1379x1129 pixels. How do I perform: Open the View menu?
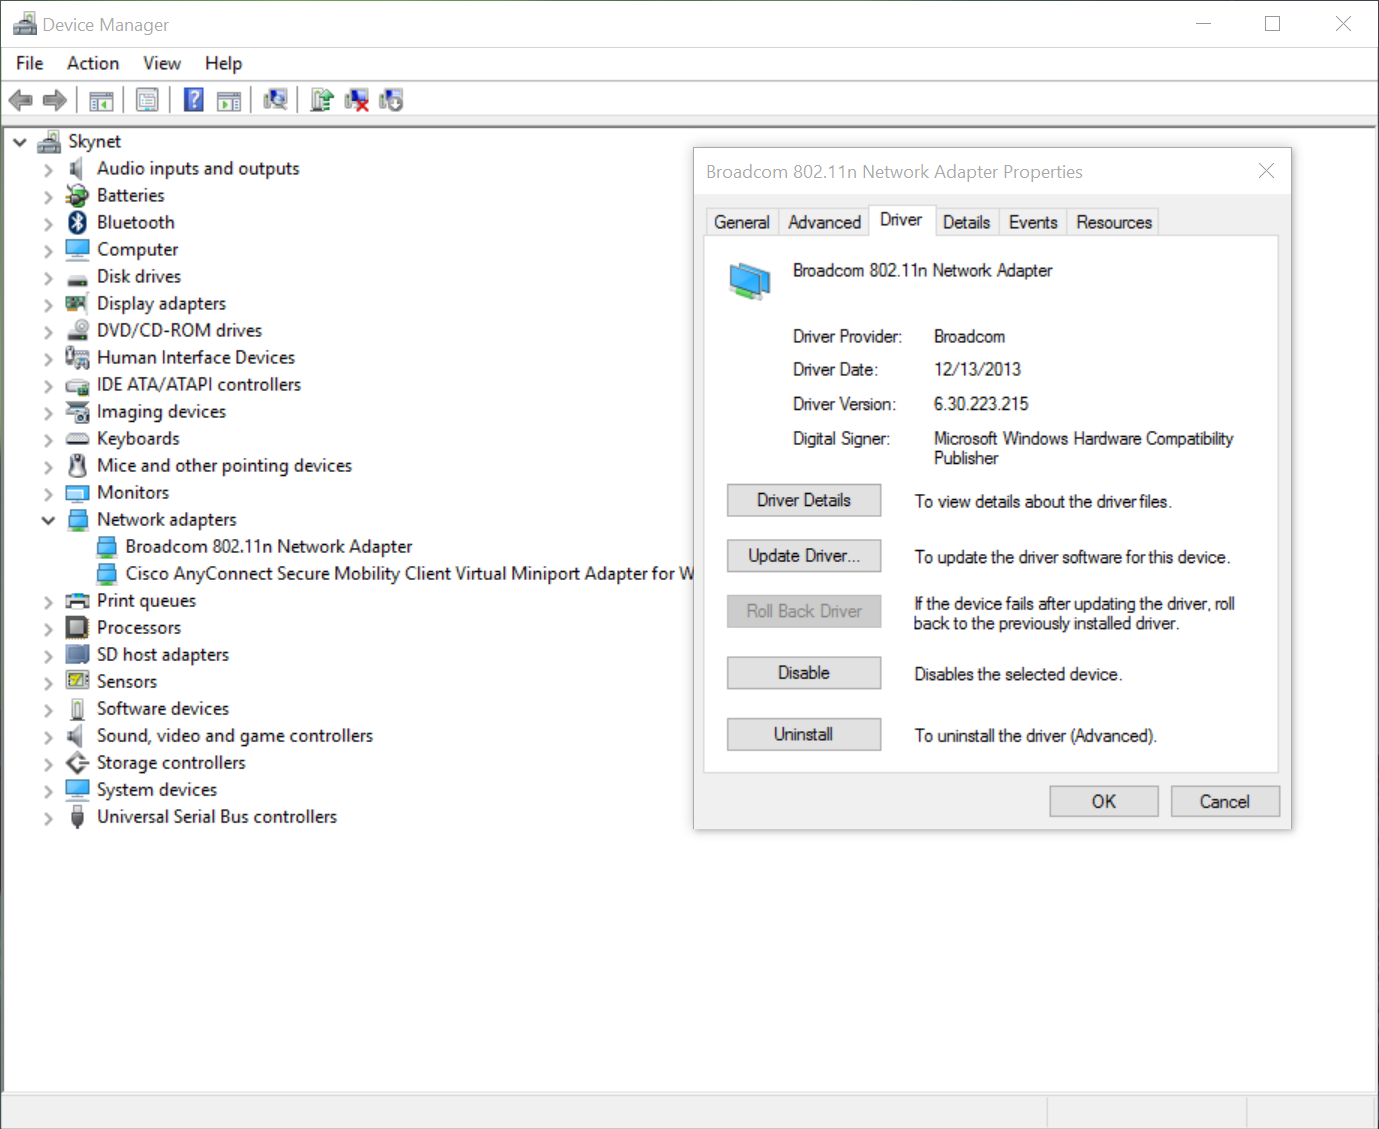(162, 63)
